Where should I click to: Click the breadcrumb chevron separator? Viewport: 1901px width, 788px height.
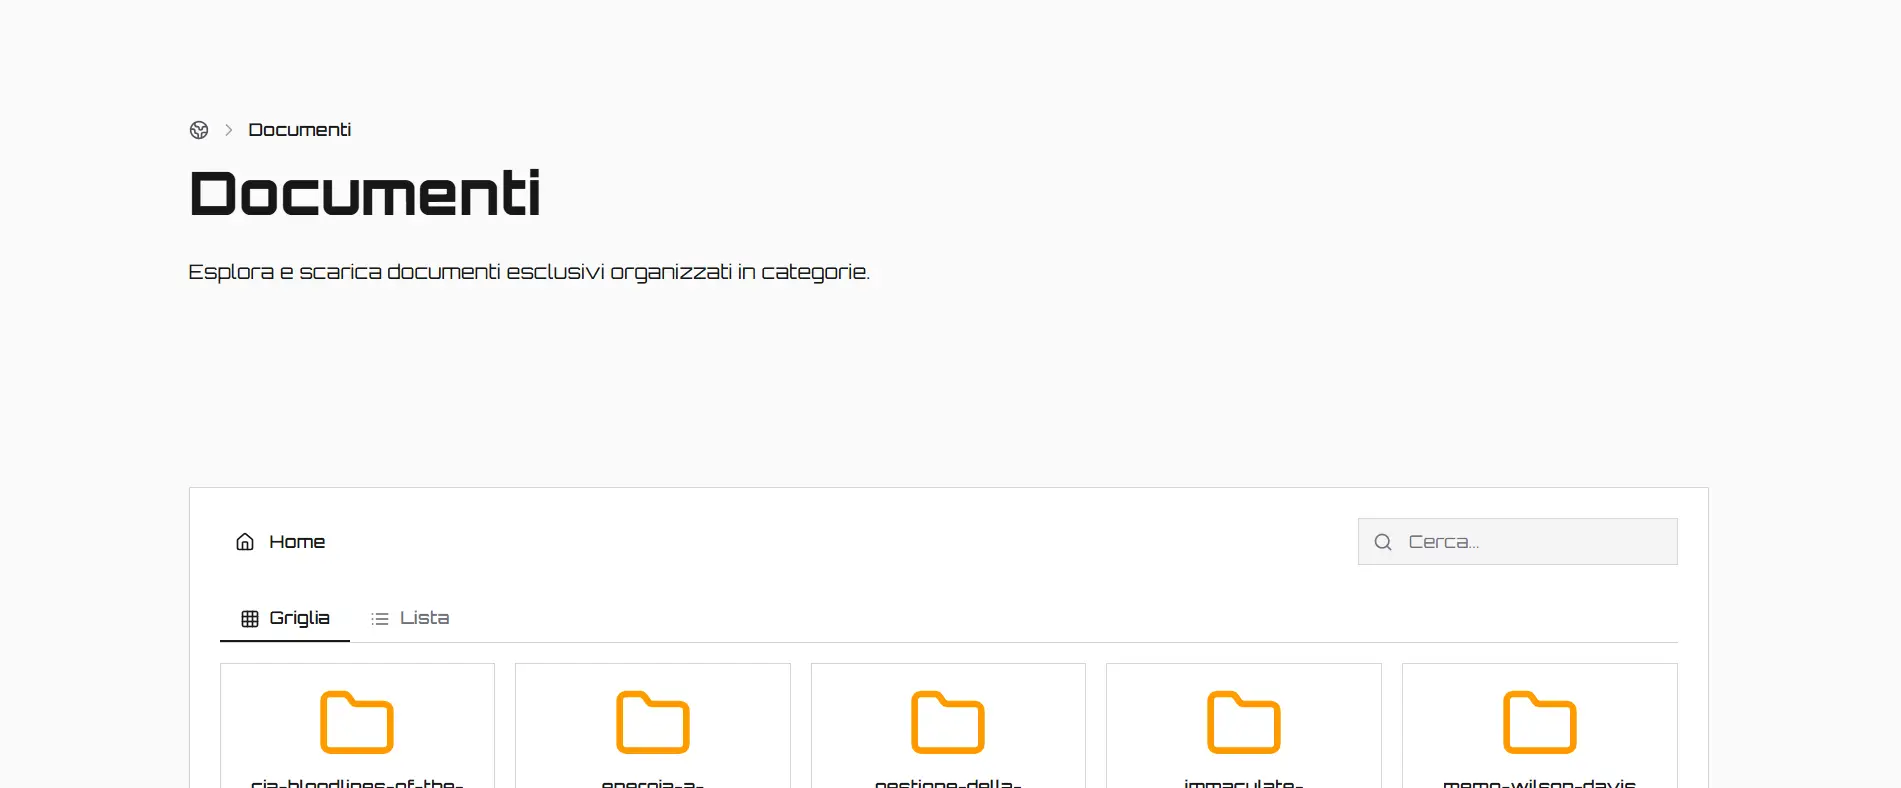click(x=229, y=130)
